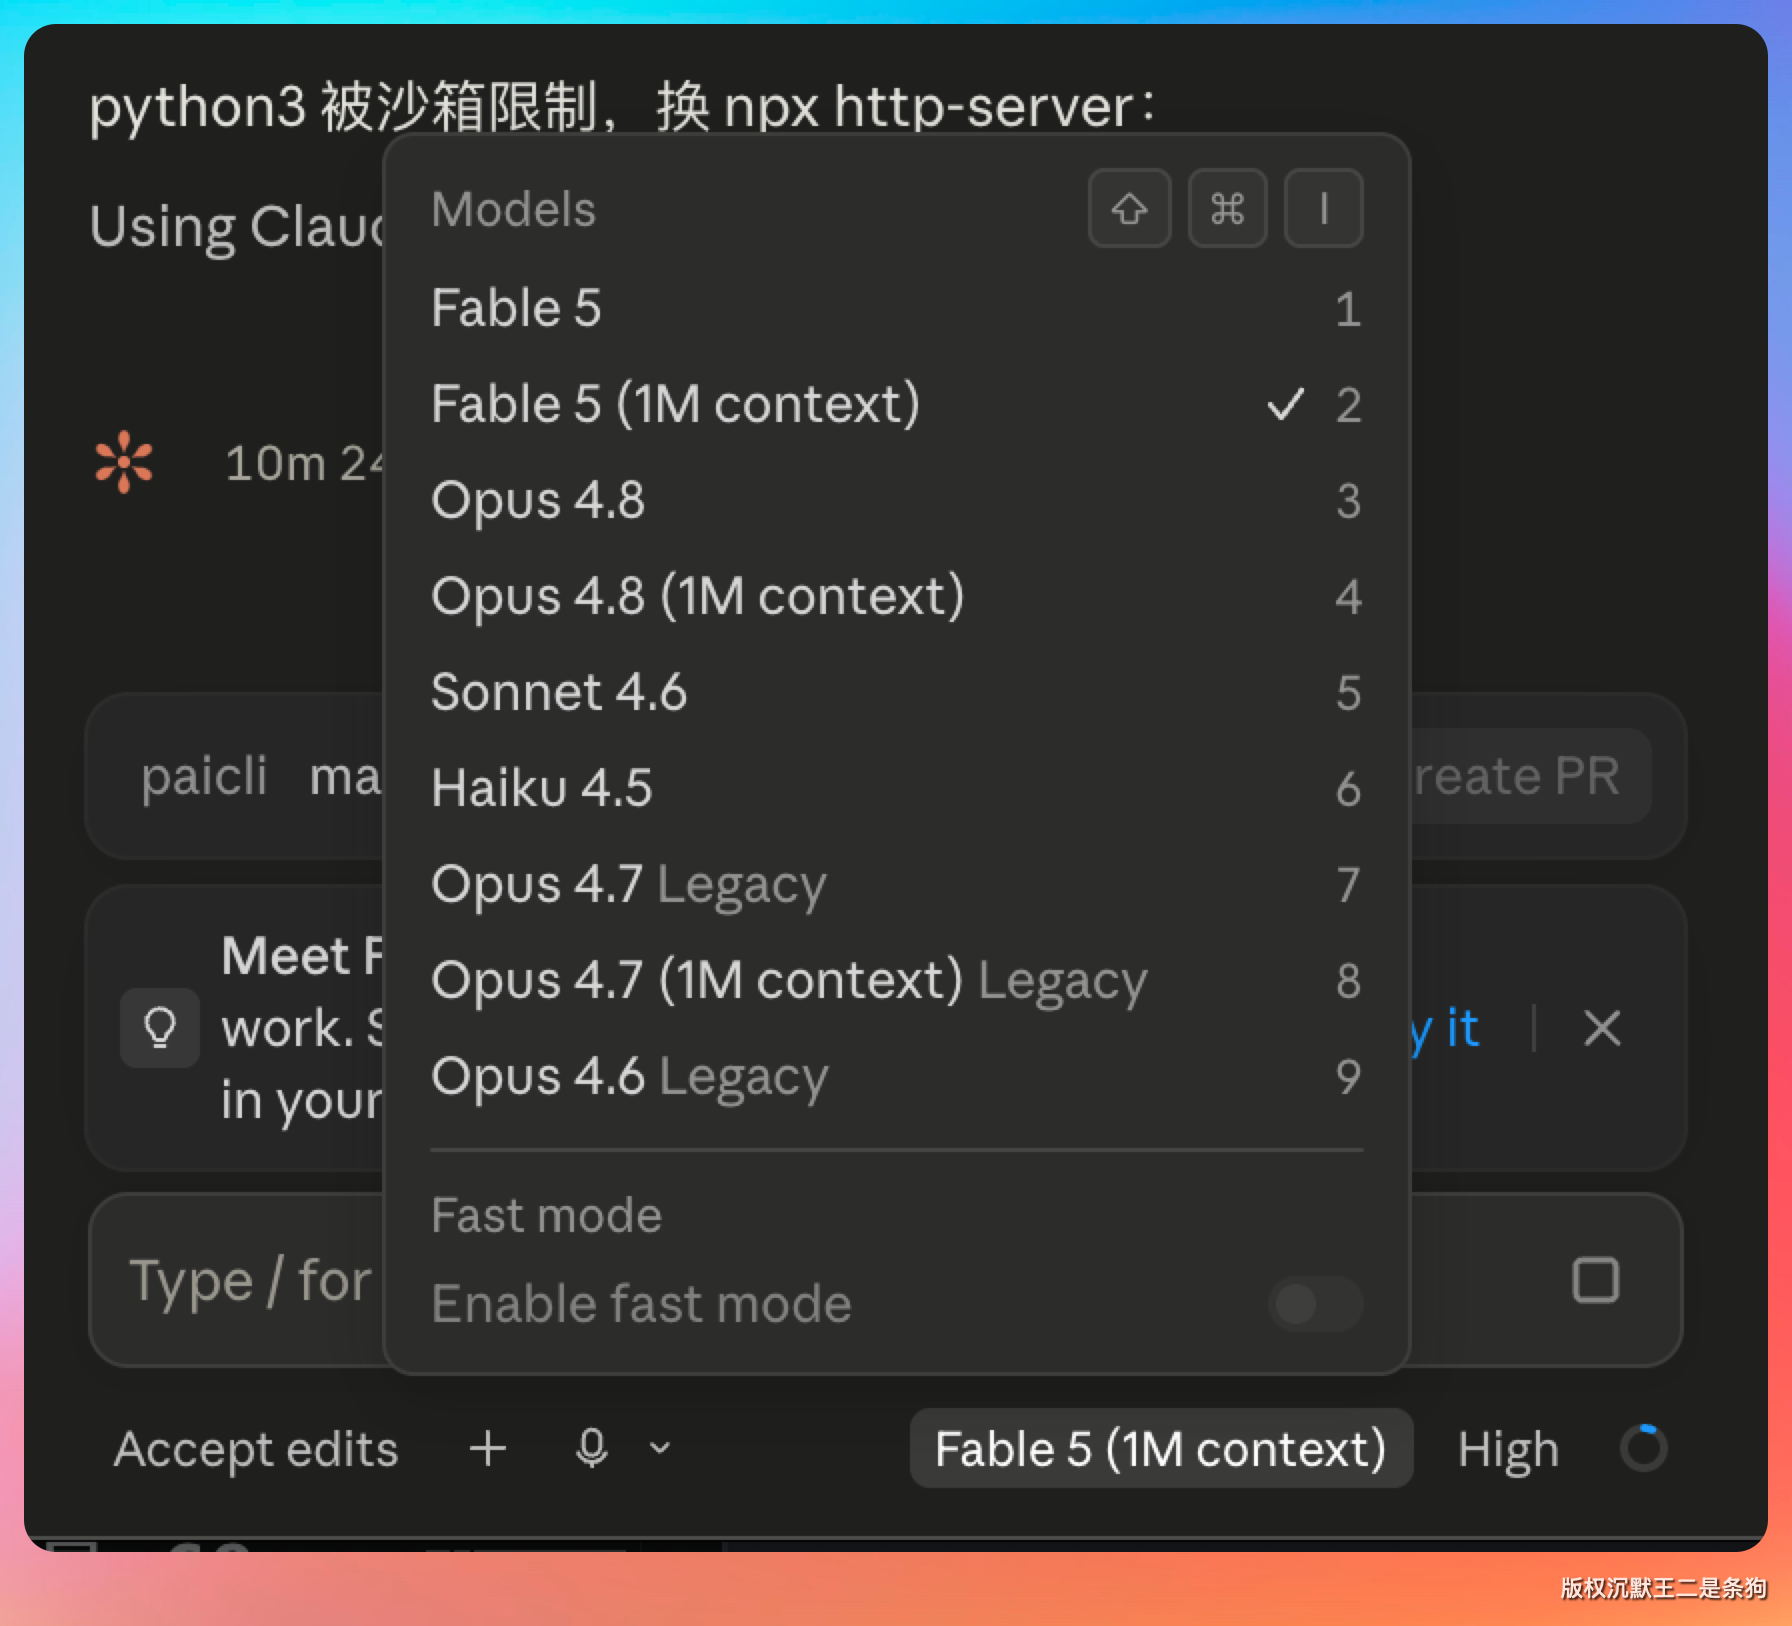1792x1626 pixels.
Task: Open the Fable 5 (1M context) model selector
Action: coord(1161,1448)
